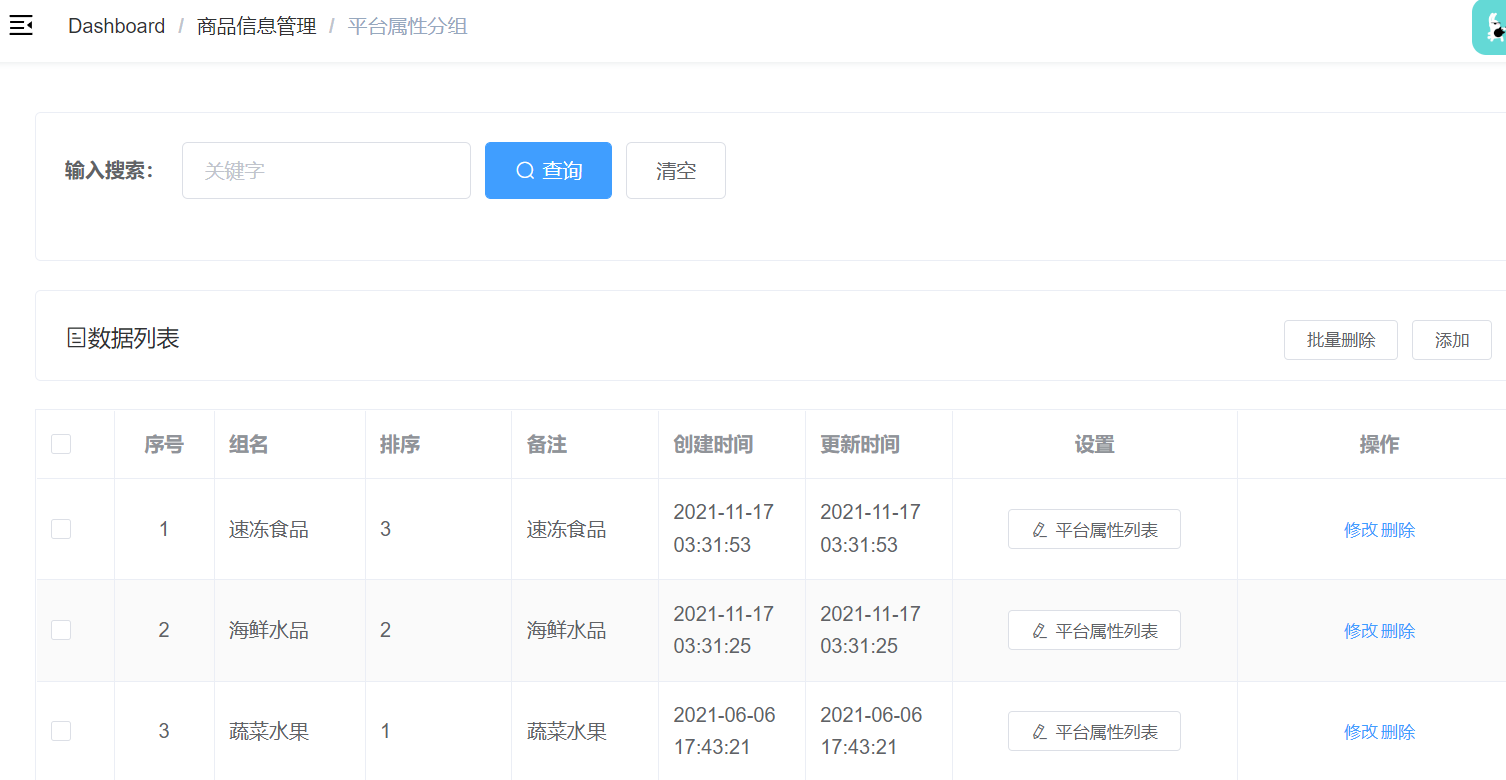This screenshot has height=780, width=1506.
Task: Click 删除 link for 蔬菜水果
Action: (1398, 732)
